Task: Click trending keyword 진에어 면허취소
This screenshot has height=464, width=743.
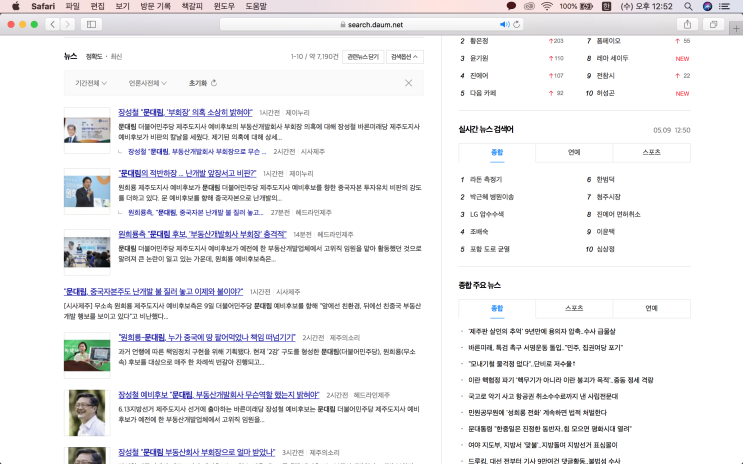Action: tap(618, 214)
